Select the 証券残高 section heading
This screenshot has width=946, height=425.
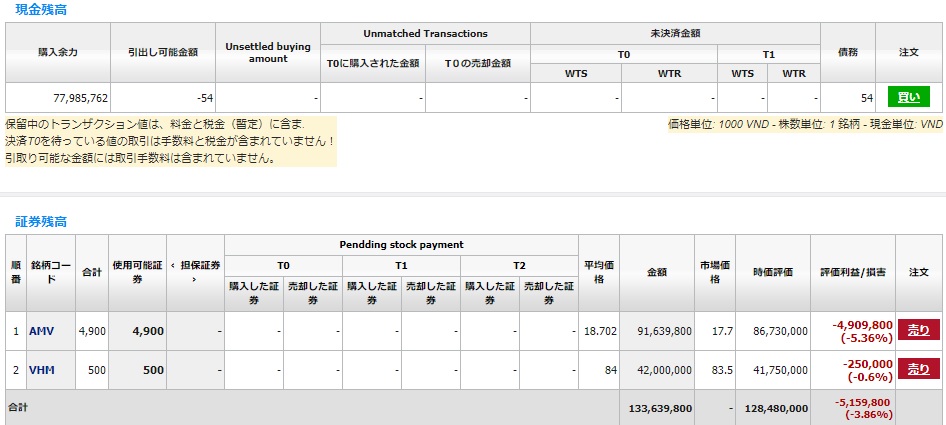click(x=42, y=220)
